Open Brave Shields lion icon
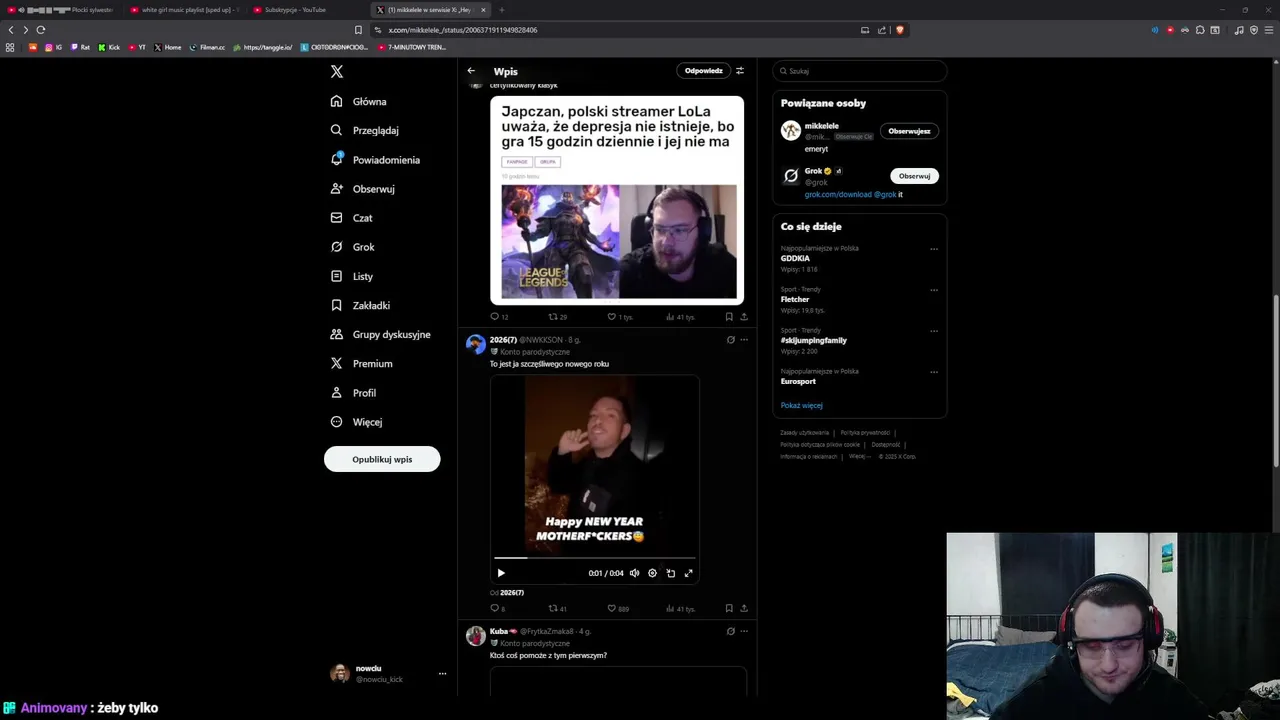Screen dimensions: 1280x720 (x=900, y=30)
